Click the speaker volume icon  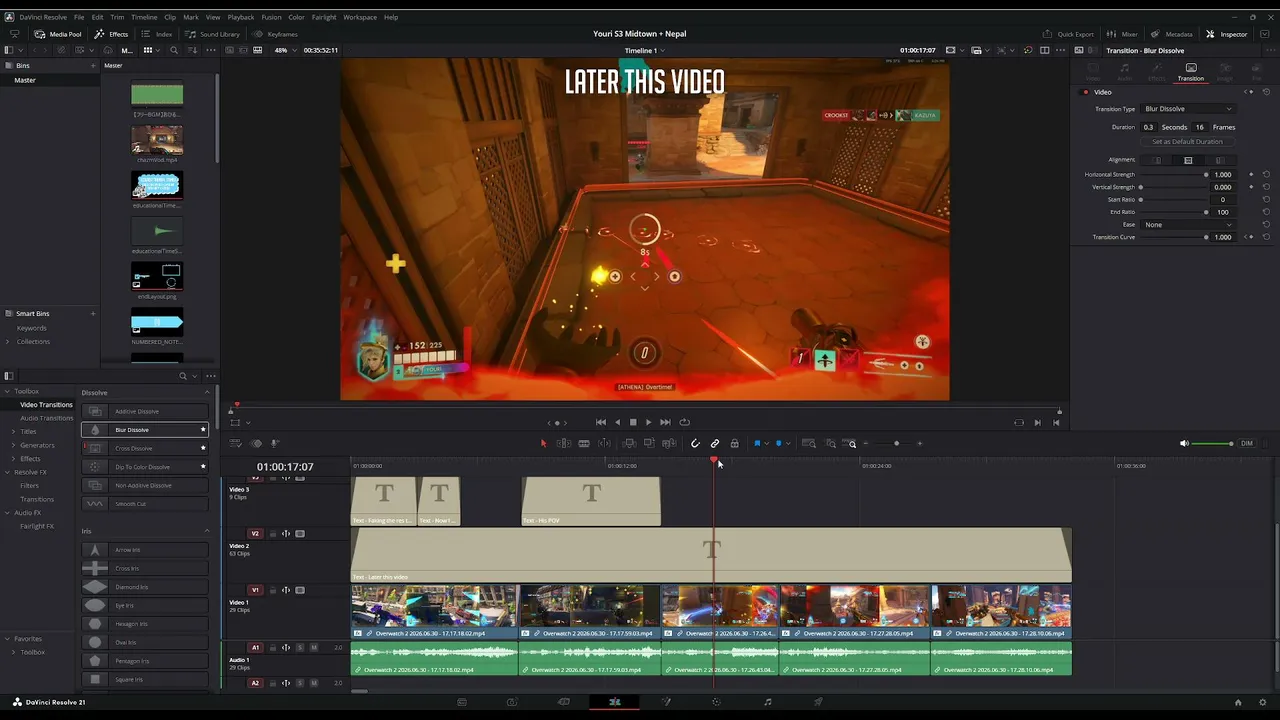click(1184, 443)
